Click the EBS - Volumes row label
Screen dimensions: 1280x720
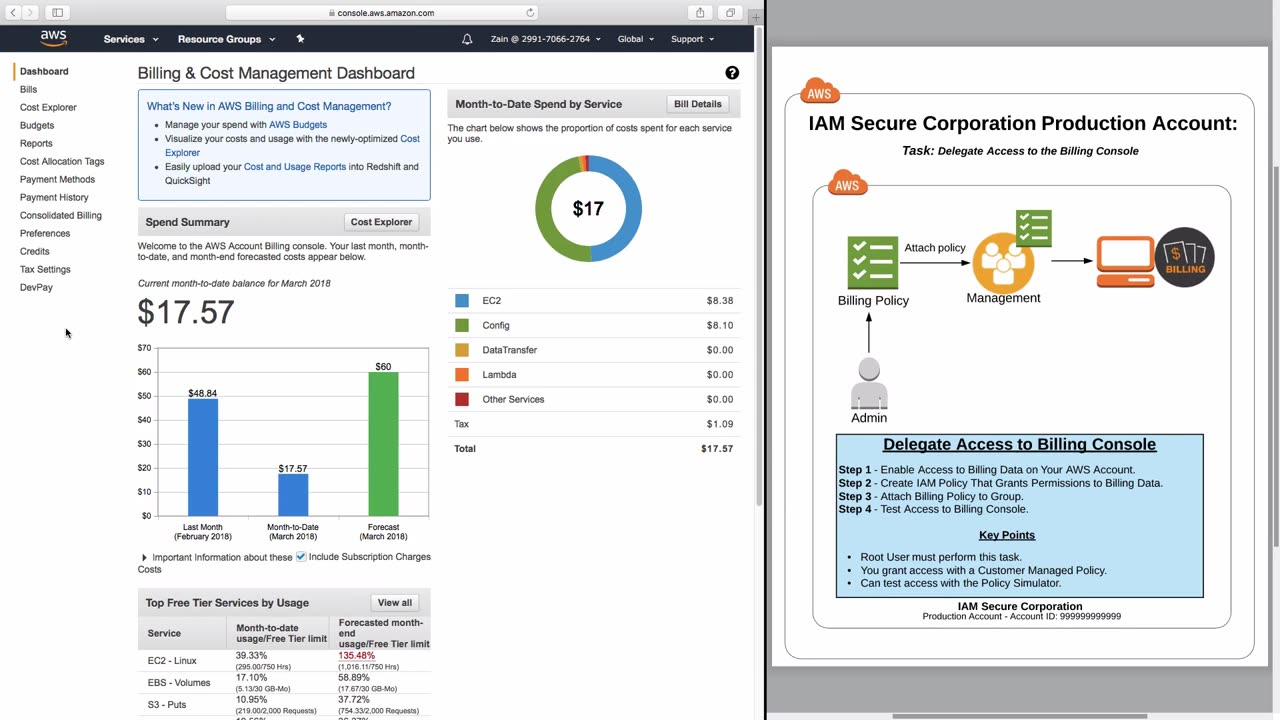[179, 683]
